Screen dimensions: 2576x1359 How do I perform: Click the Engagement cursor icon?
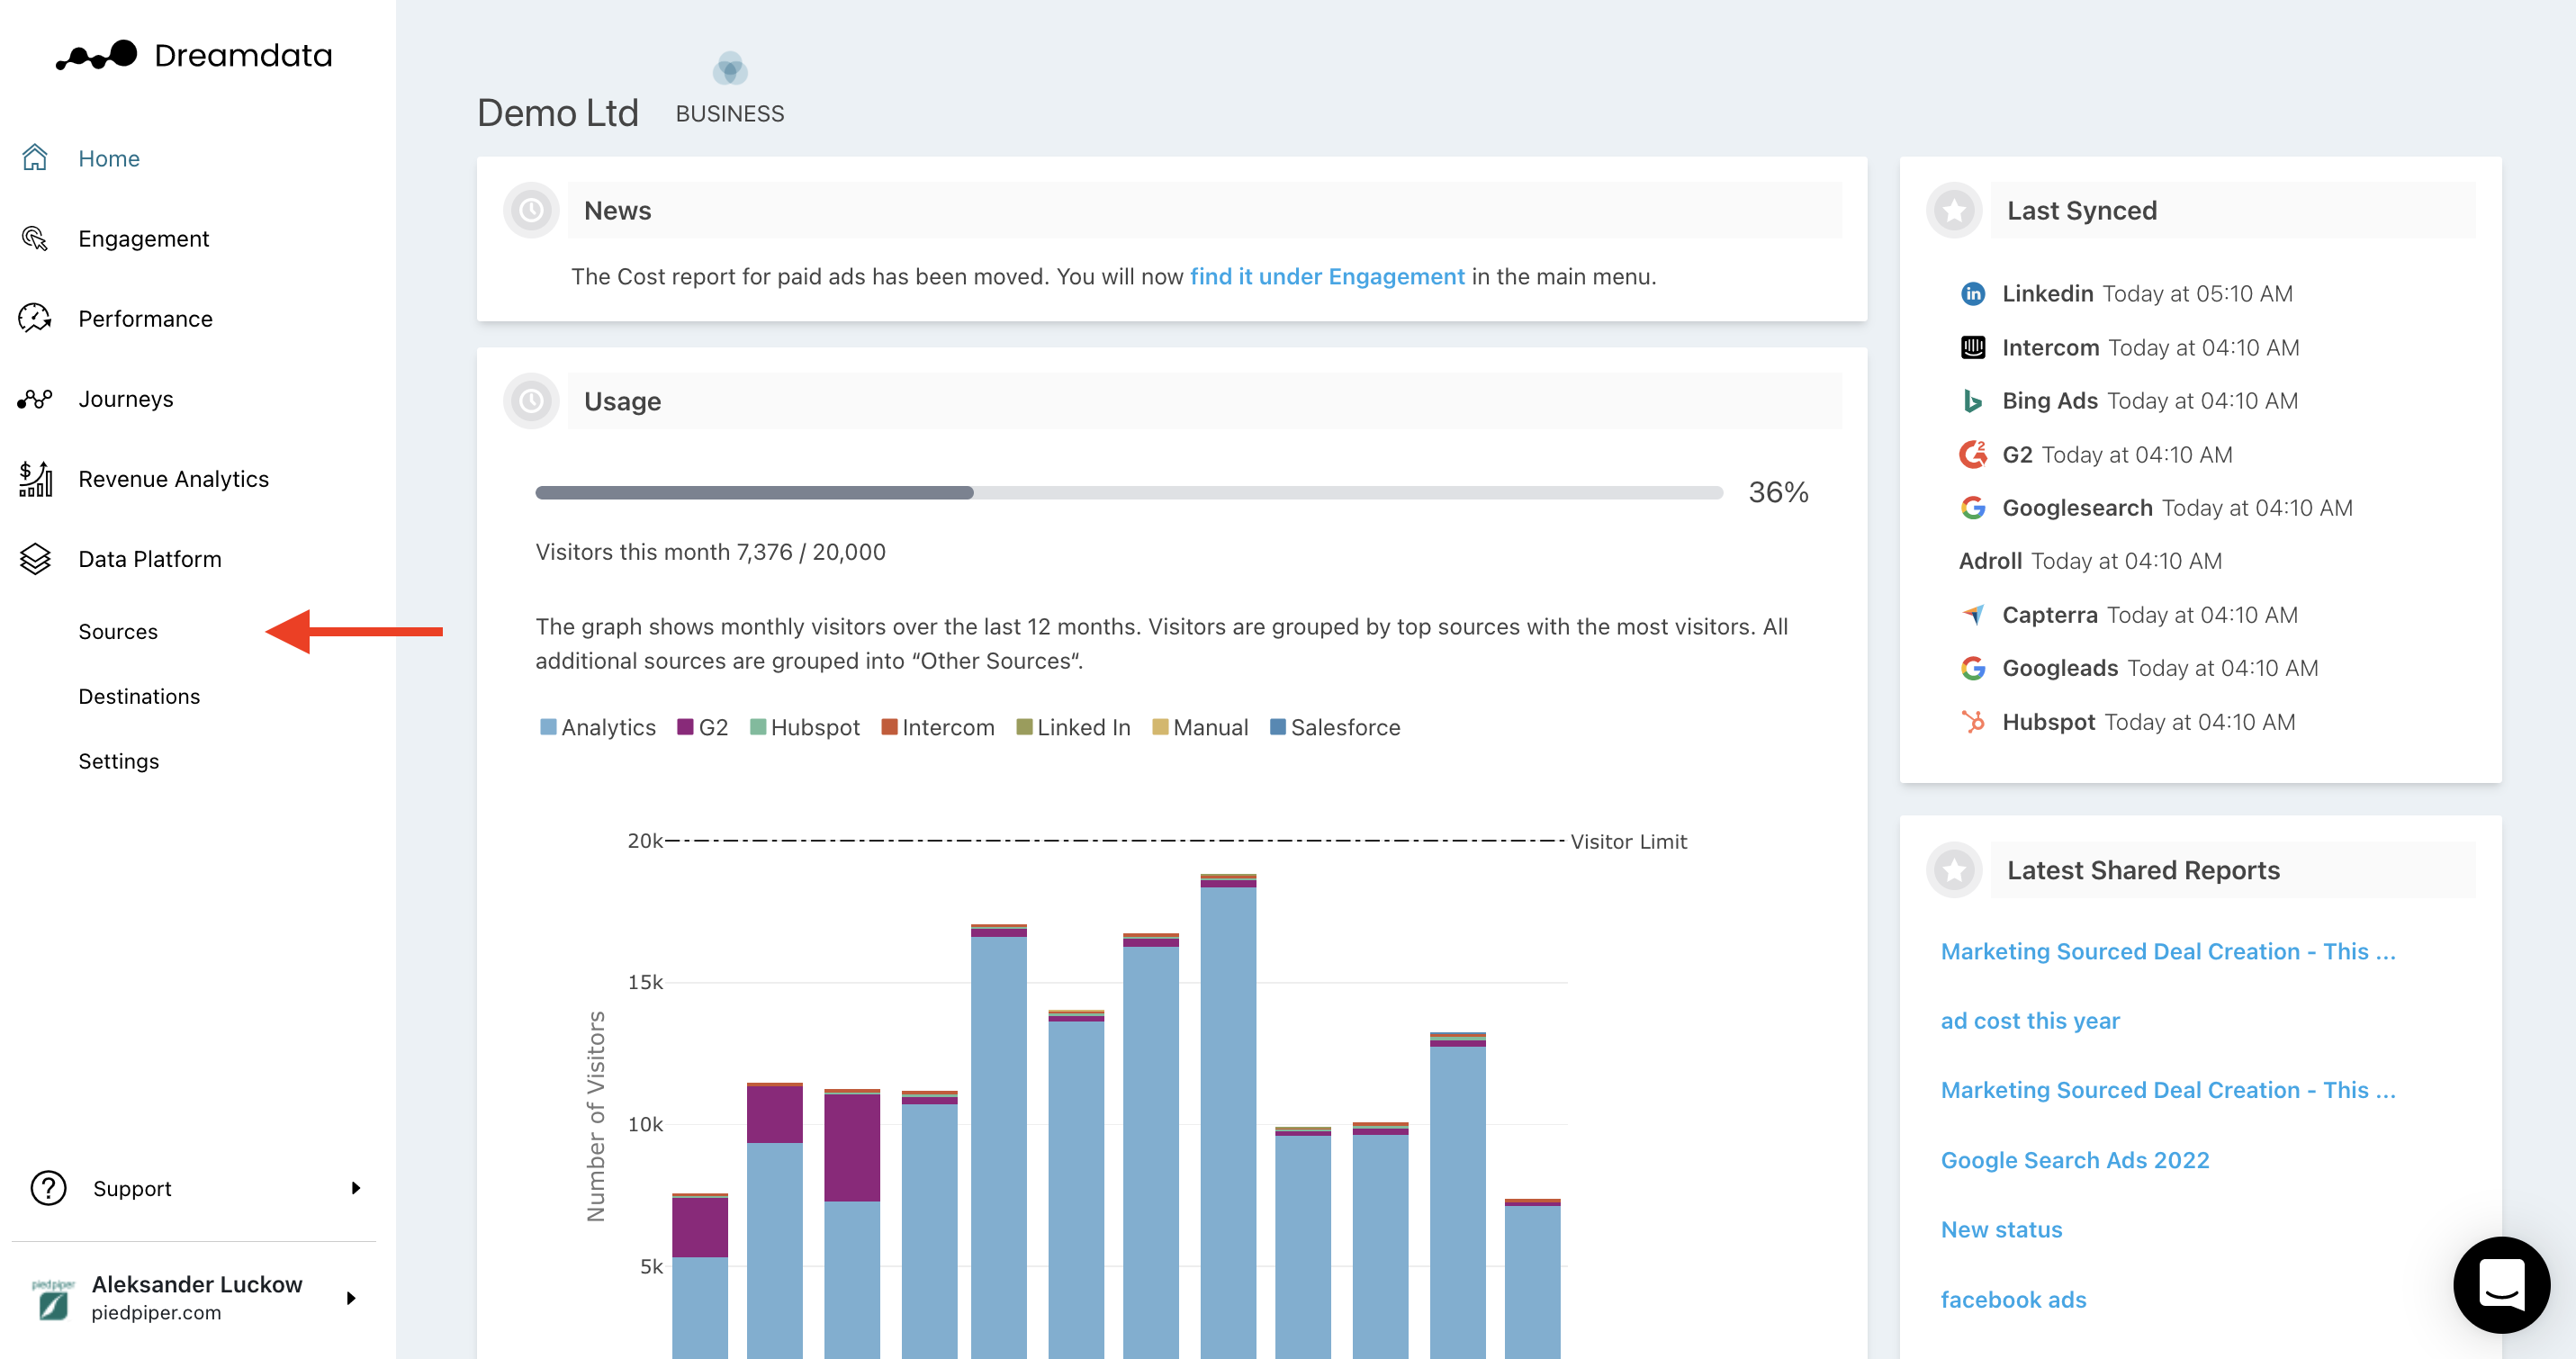tap(35, 238)
